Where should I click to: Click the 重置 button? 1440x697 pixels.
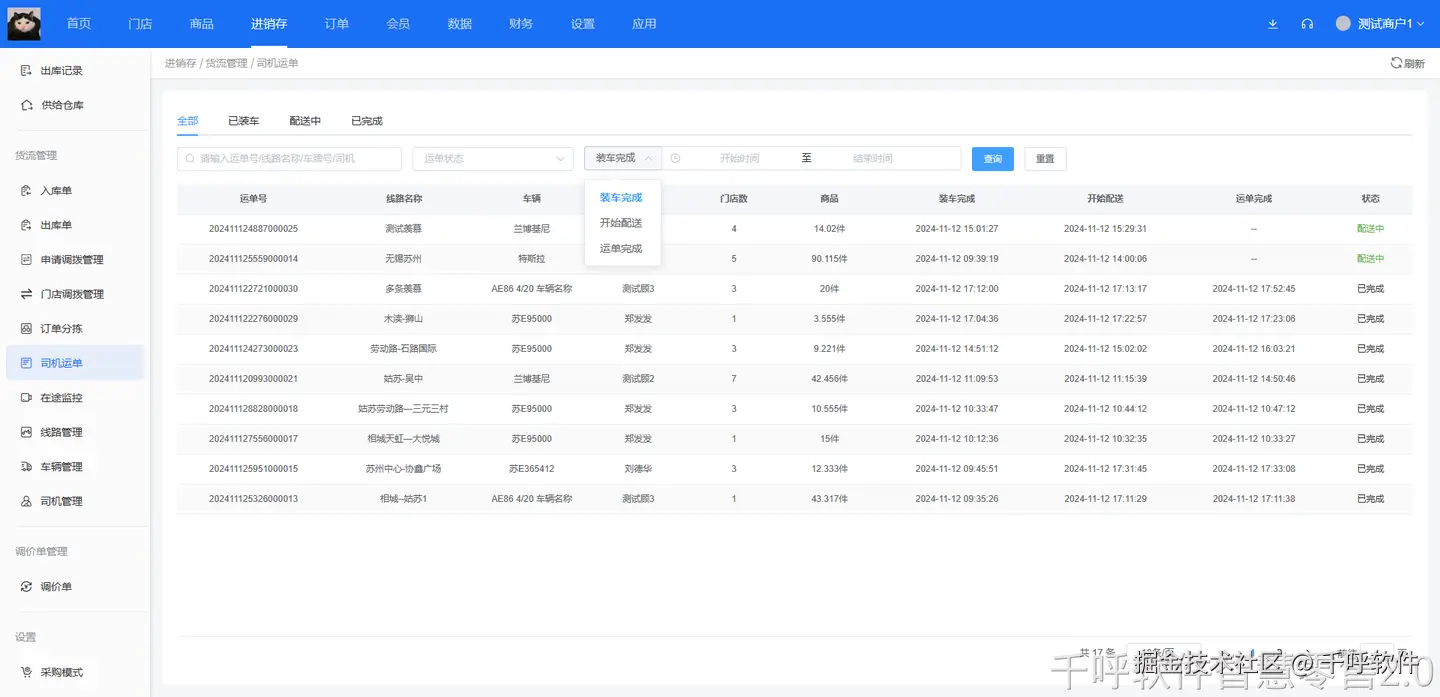tap(1045, 159)
